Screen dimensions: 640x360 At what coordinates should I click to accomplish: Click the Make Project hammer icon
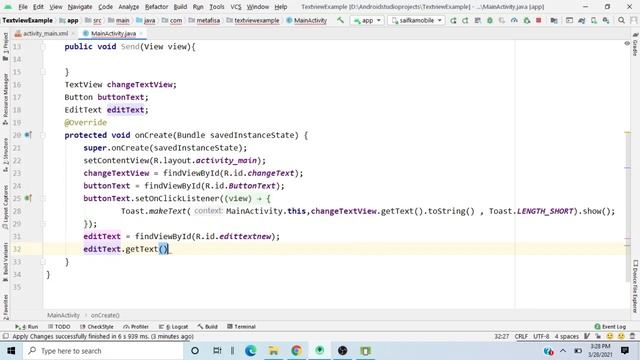pos(340,20)
